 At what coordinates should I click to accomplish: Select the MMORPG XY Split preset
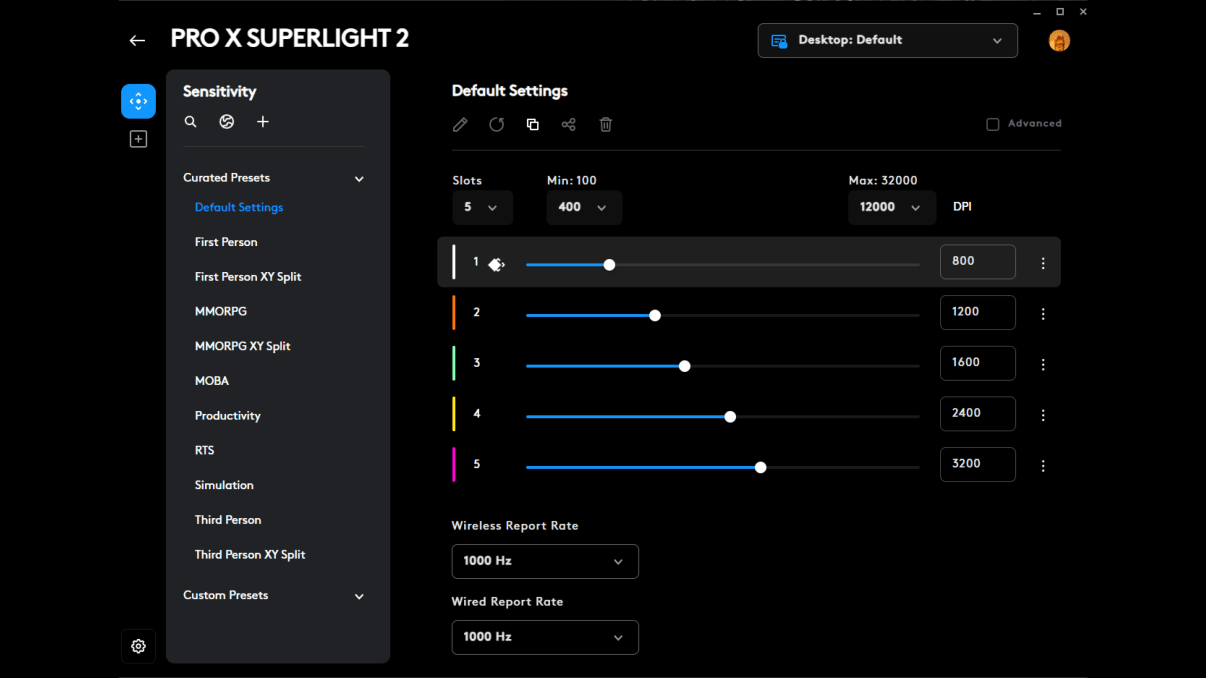(242, 346)
